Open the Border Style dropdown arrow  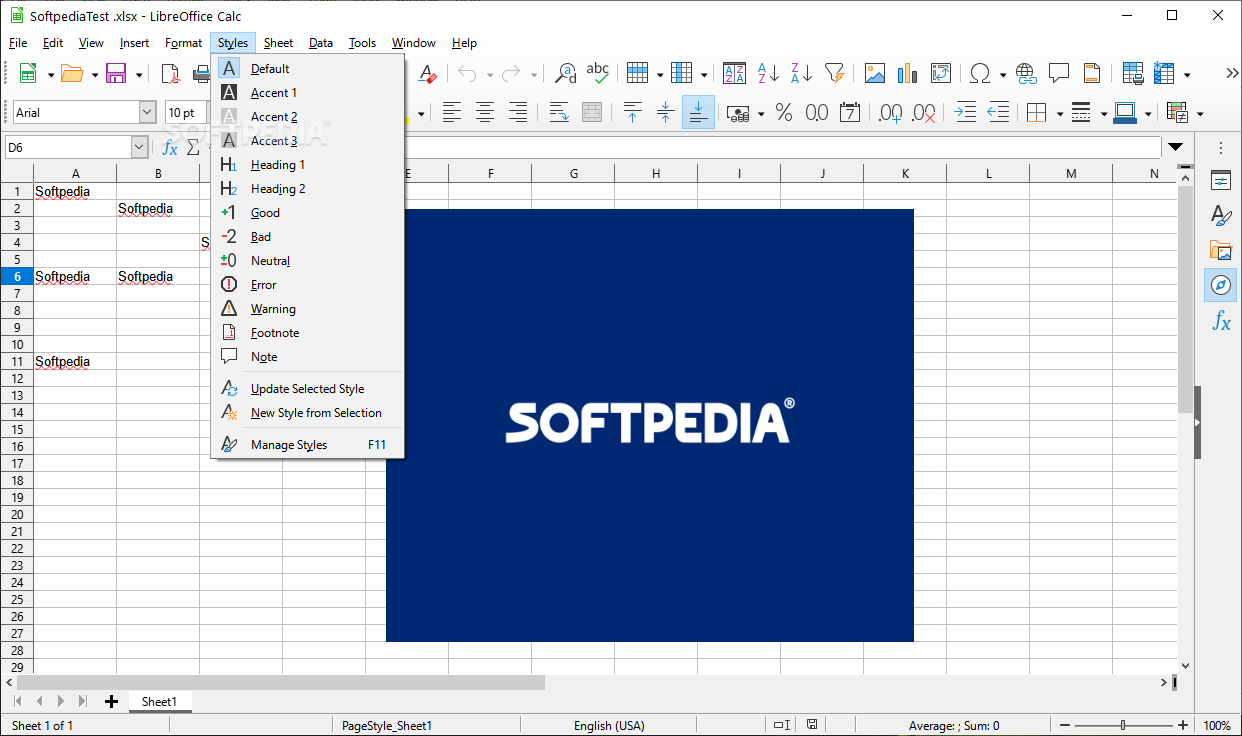click(x=1102, y=114)
